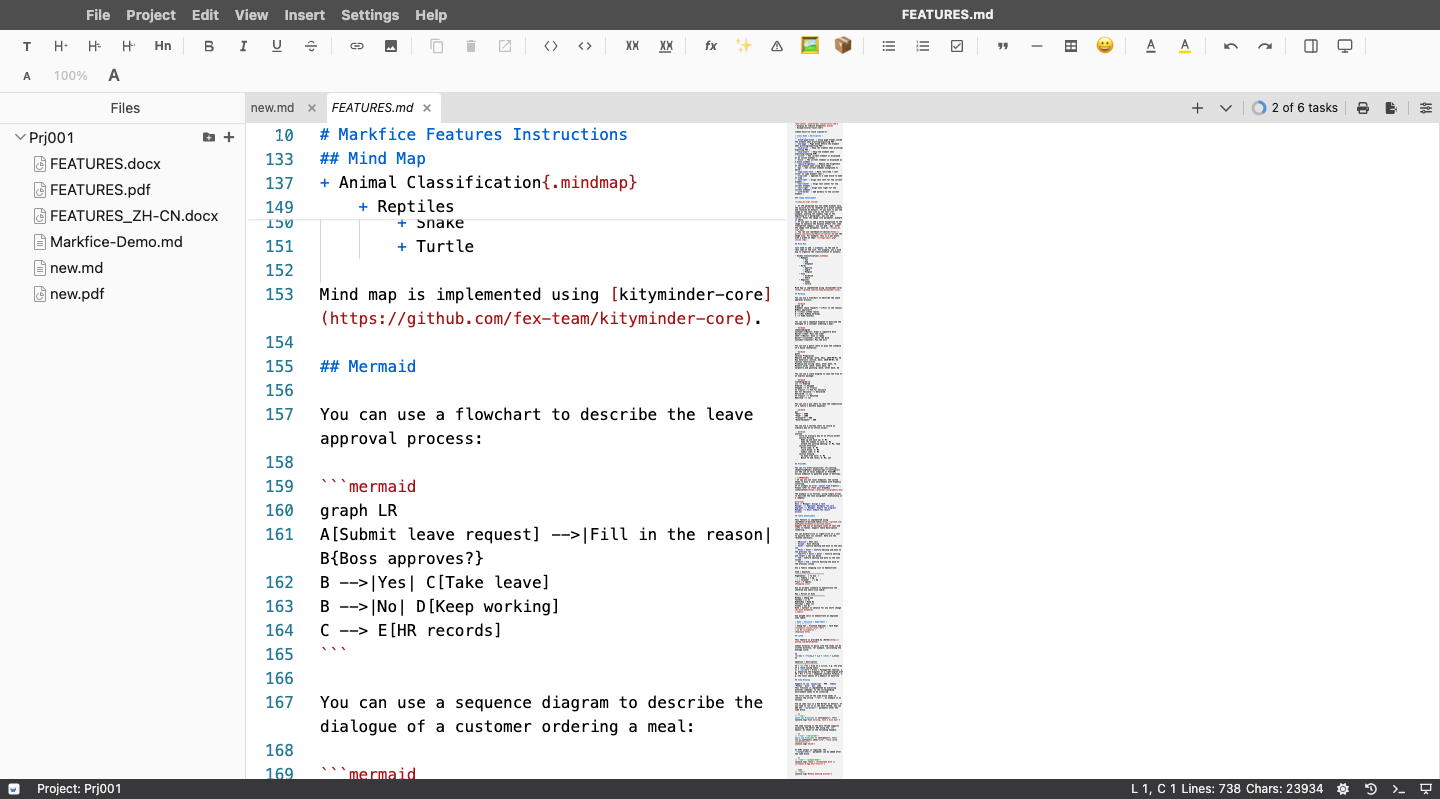The height and width of the screenshot is (799, 1440).
Task: Toggle underline formatting
Action: 277,46
